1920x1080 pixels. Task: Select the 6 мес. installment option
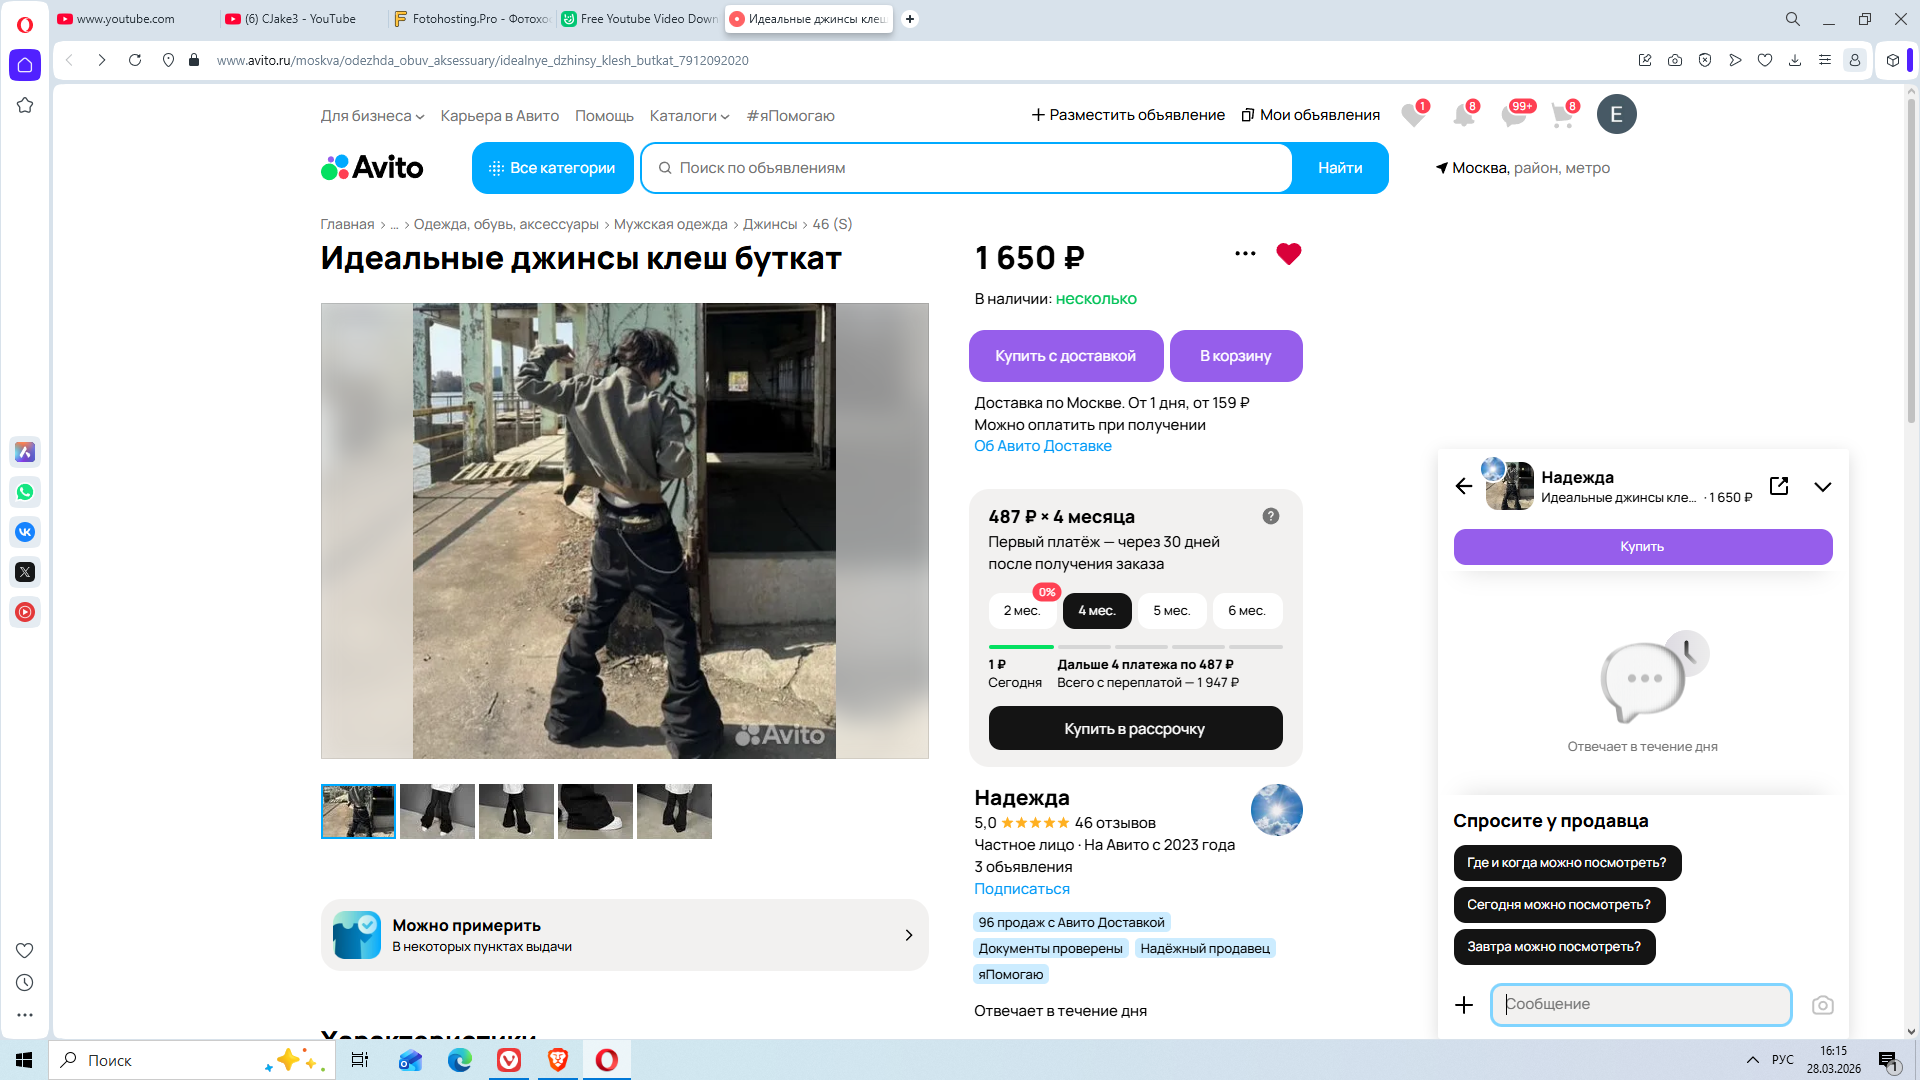coord(1246,611)
